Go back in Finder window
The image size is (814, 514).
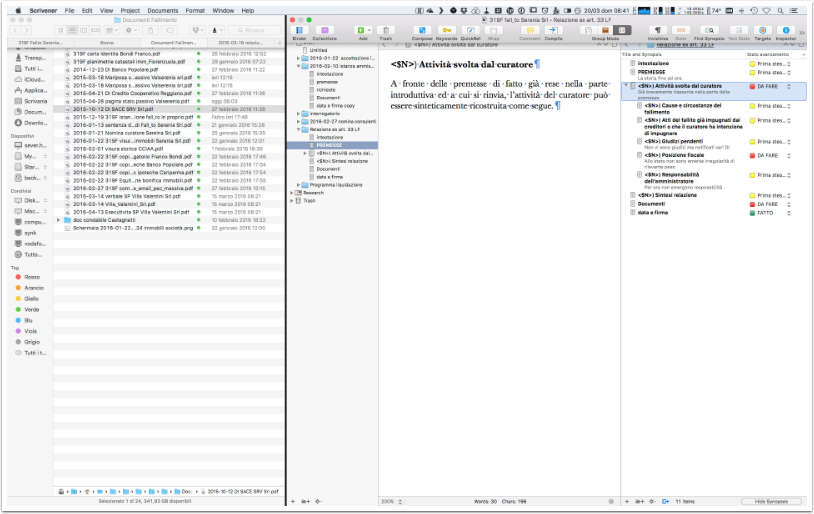[16, 31]
